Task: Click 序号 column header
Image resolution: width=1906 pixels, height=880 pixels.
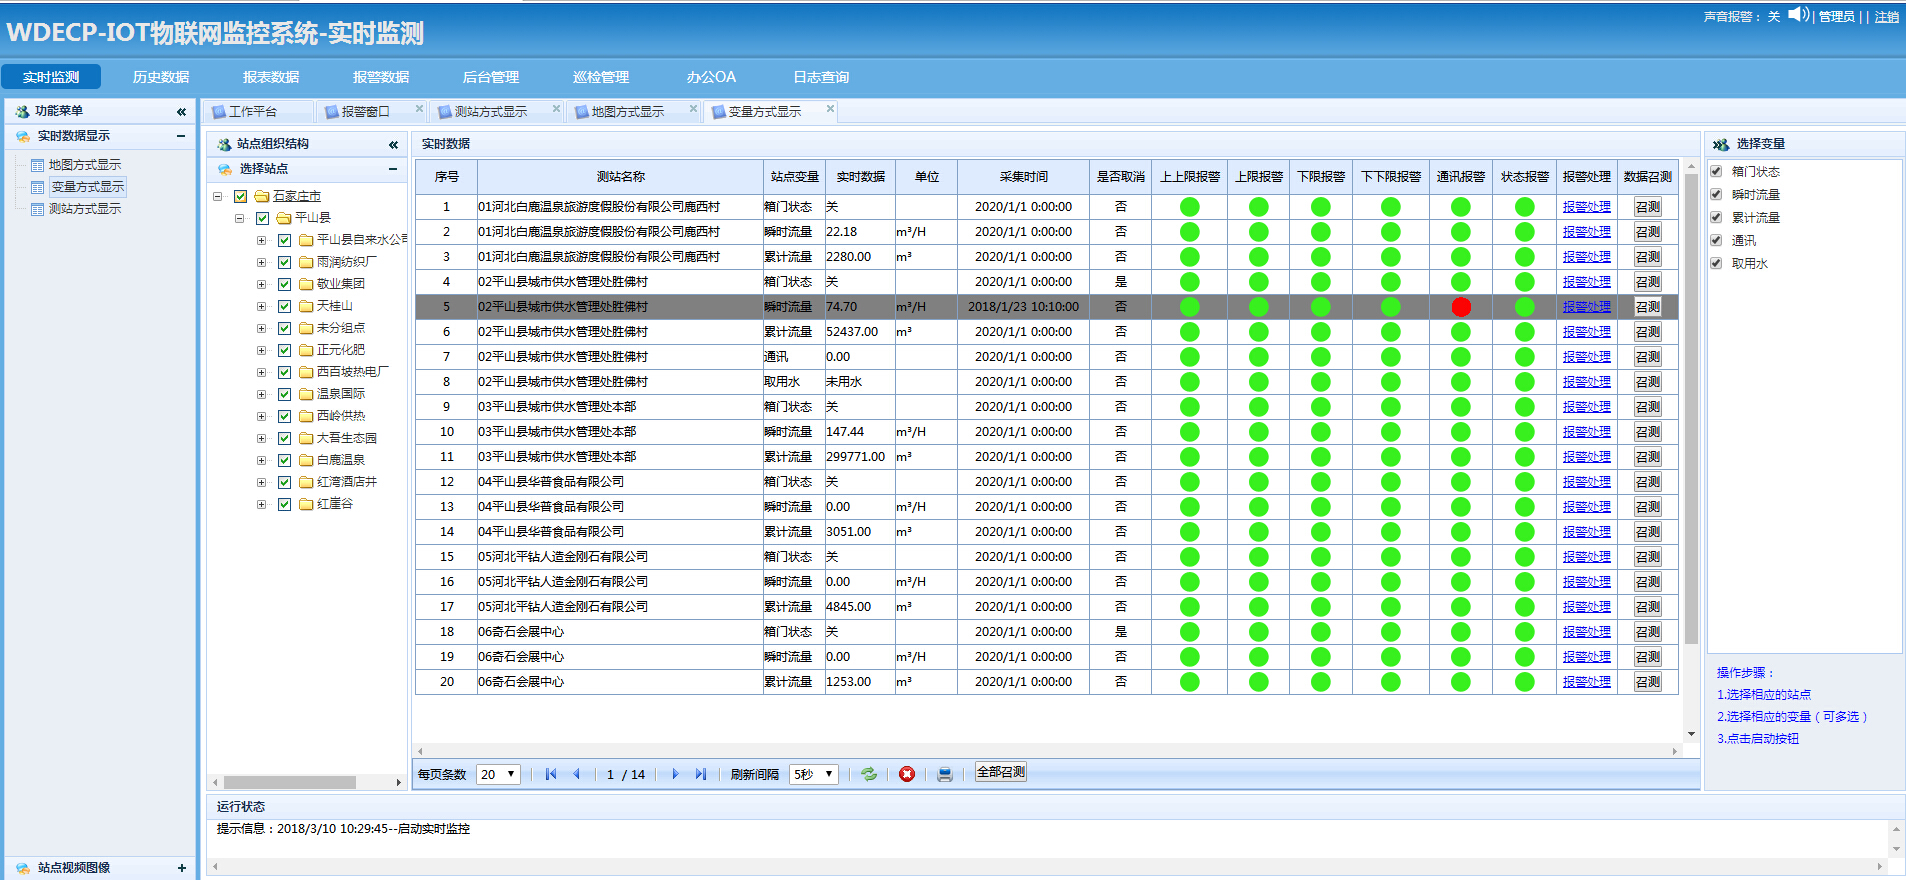Action: tap(447, 177)
